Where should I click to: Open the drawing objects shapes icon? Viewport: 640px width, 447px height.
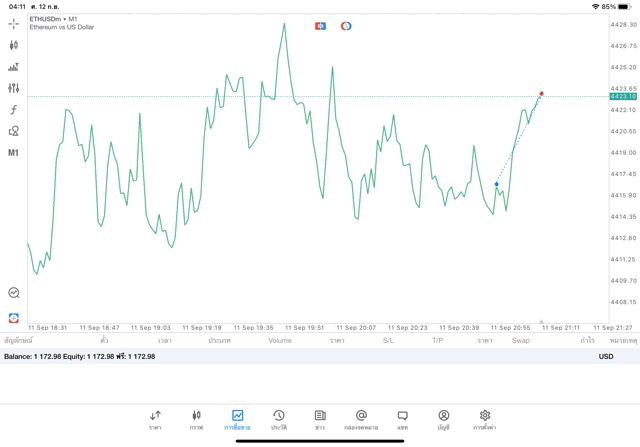14,131
